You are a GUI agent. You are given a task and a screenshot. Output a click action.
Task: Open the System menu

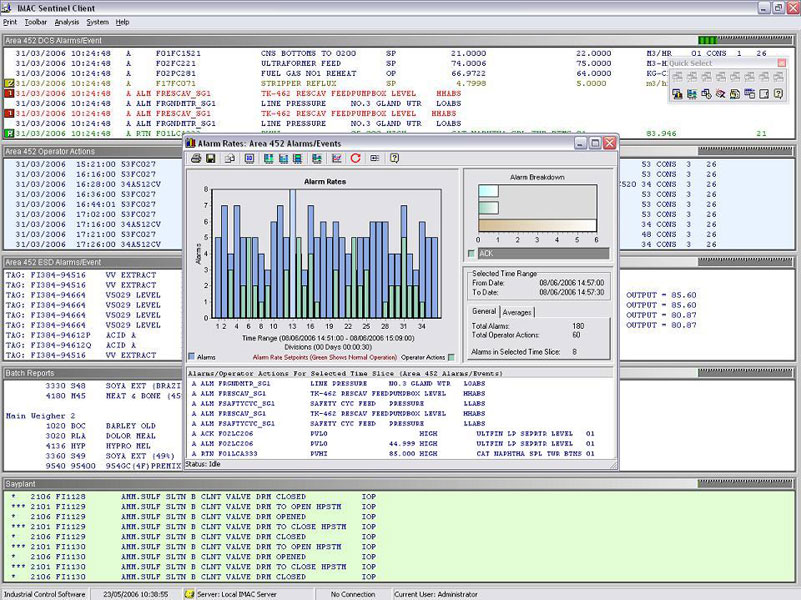[x=97, y=21]
